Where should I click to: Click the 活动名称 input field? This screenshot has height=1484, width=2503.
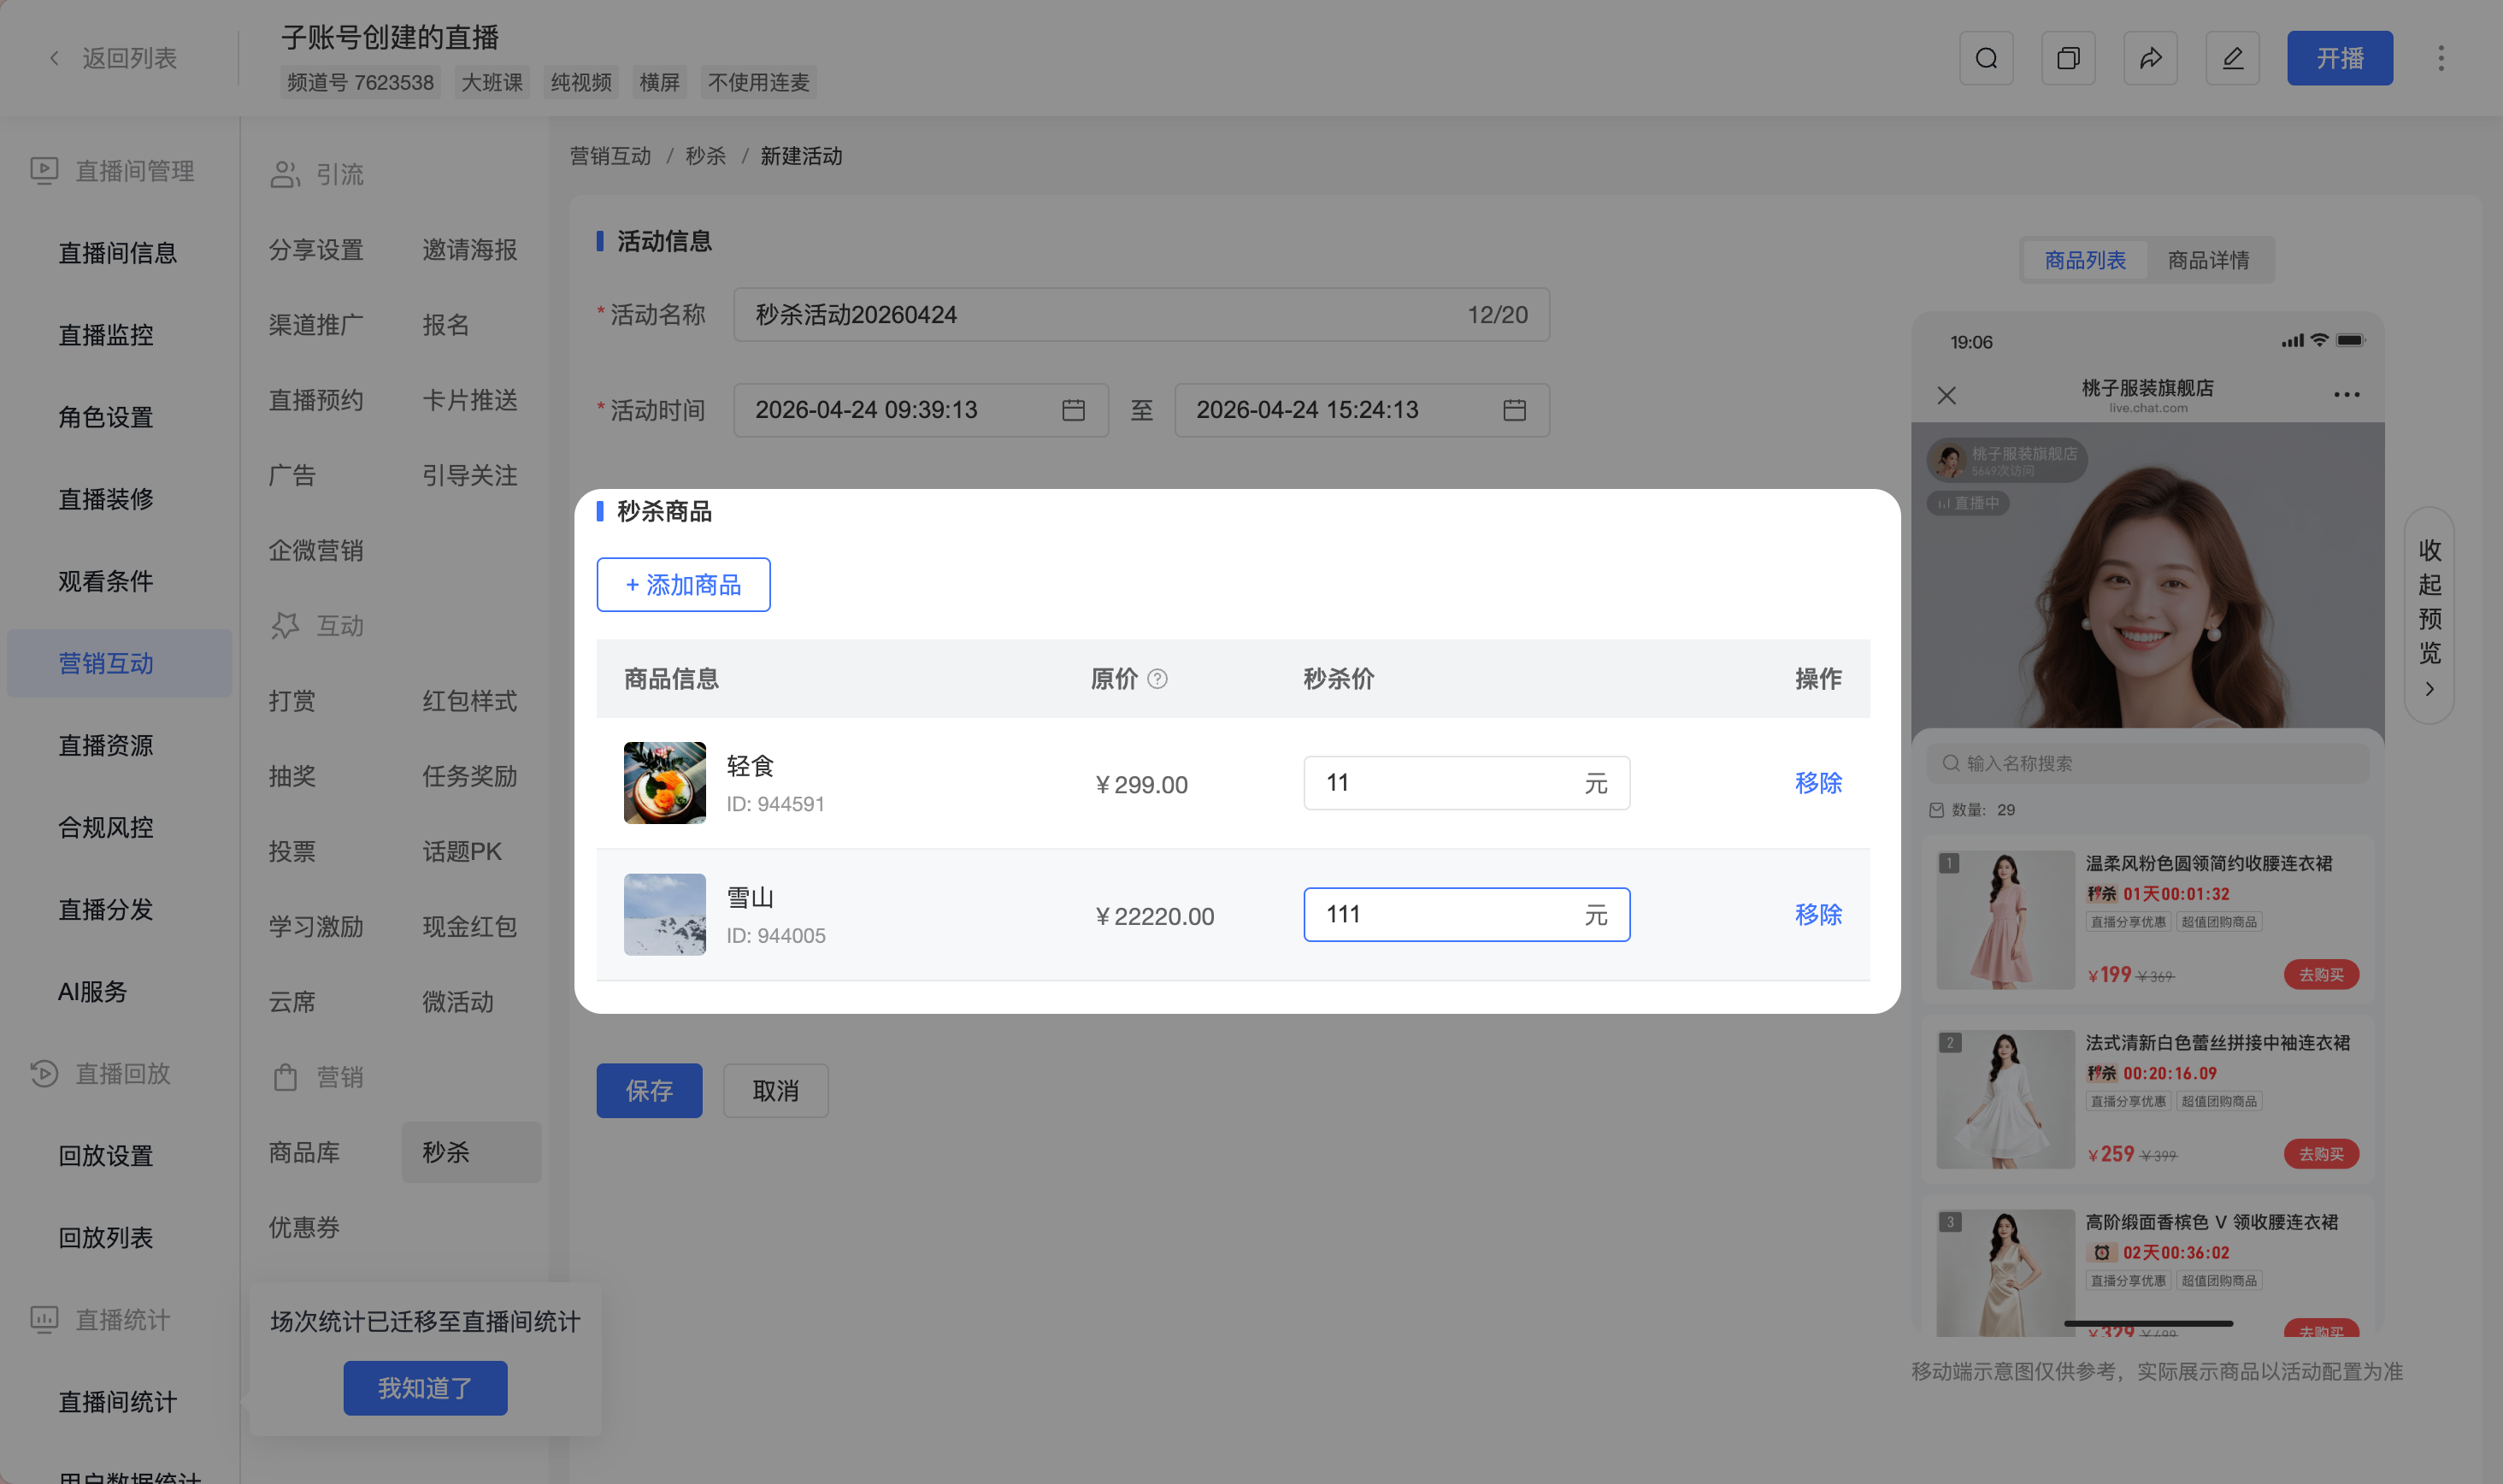pyautogui.click(x=1141, y=315)
